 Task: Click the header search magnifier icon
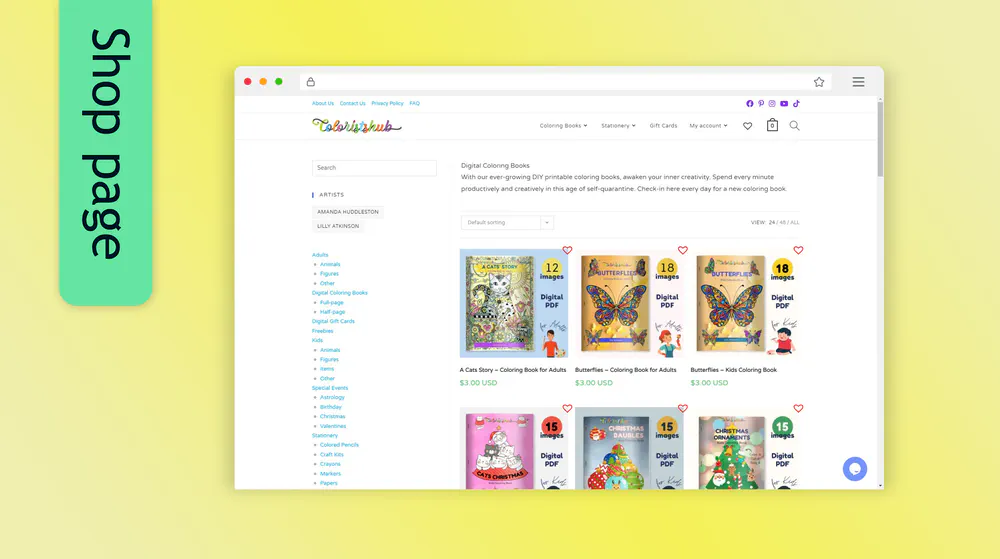coord(794,126)
